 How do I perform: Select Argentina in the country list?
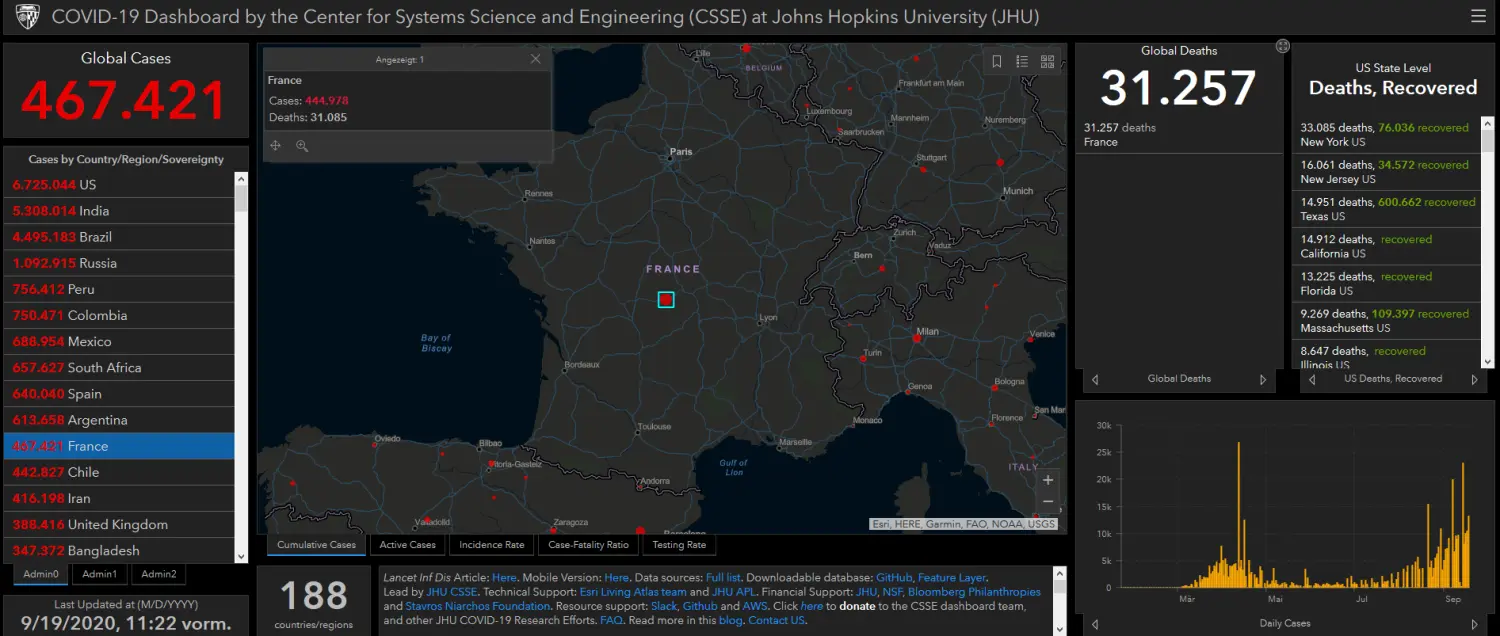[x=119, y=420]
